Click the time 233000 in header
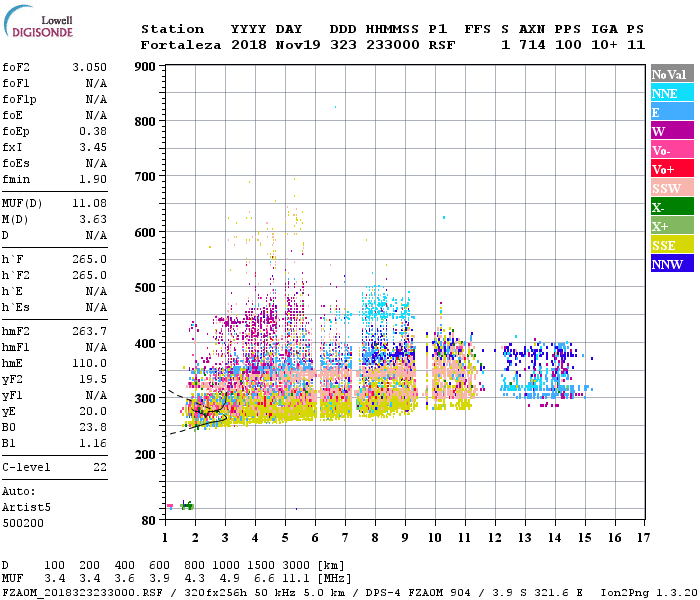The height and width of the screenshot is (600, 700). 393,45
